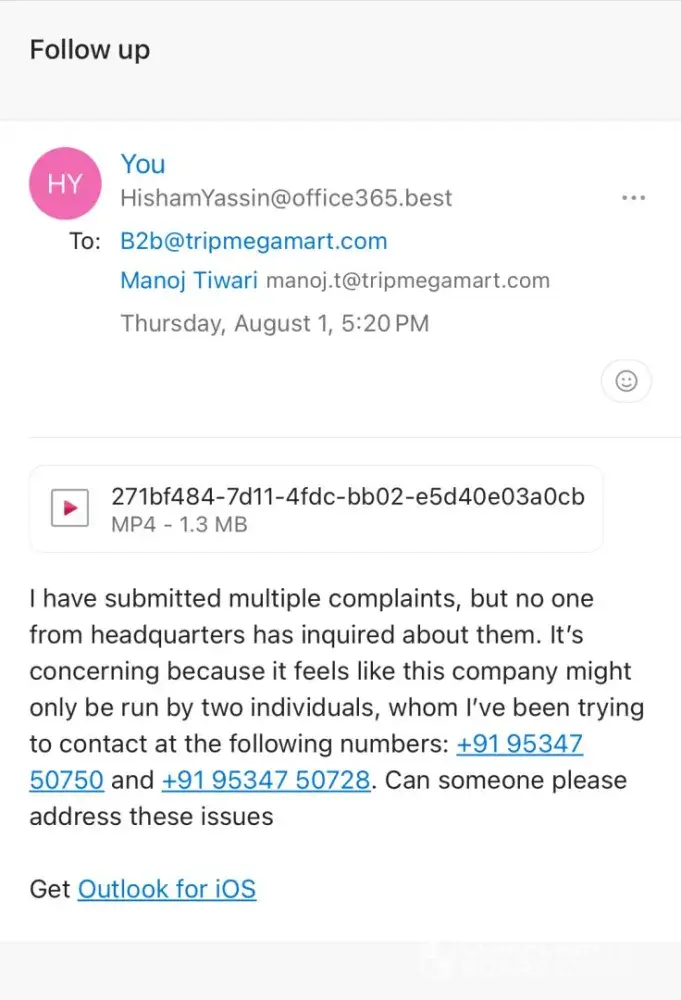Tap sender address HishamYassin@office365.best

(x=286, y=198)
